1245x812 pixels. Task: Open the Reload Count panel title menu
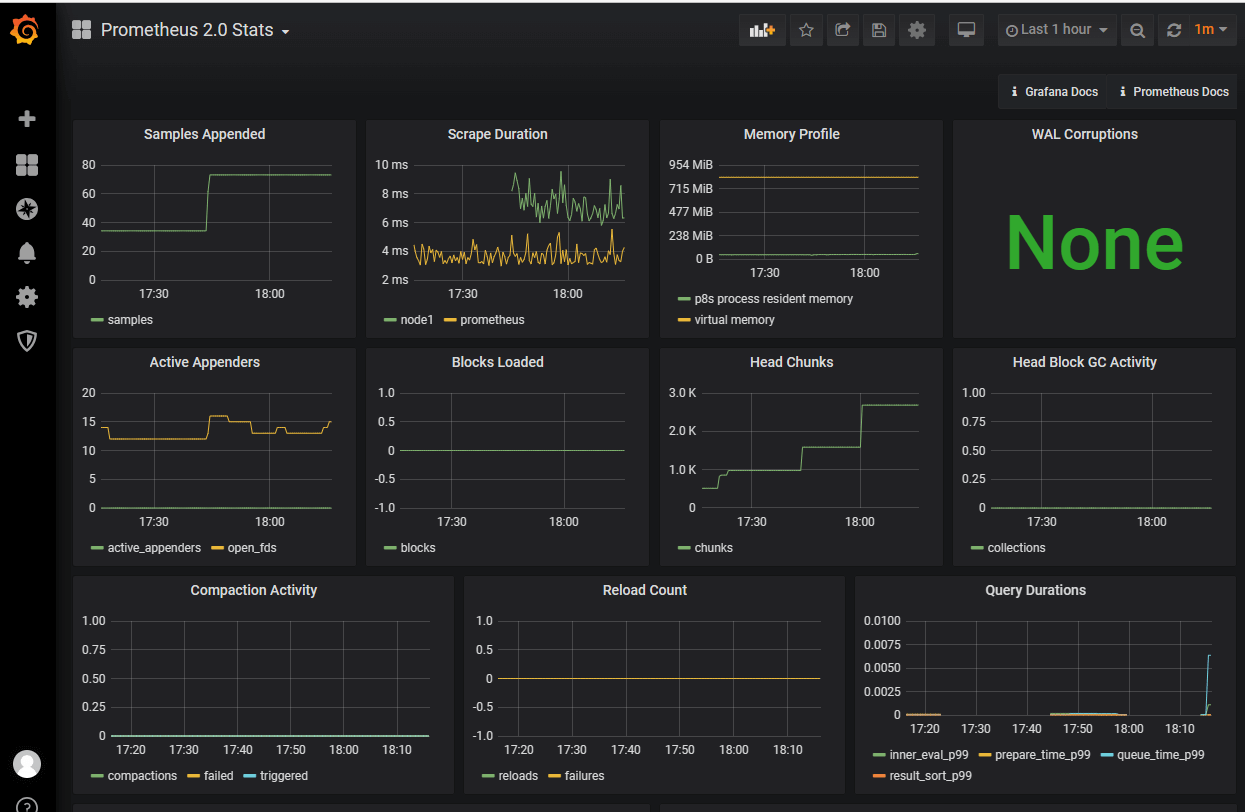point(644,590)
